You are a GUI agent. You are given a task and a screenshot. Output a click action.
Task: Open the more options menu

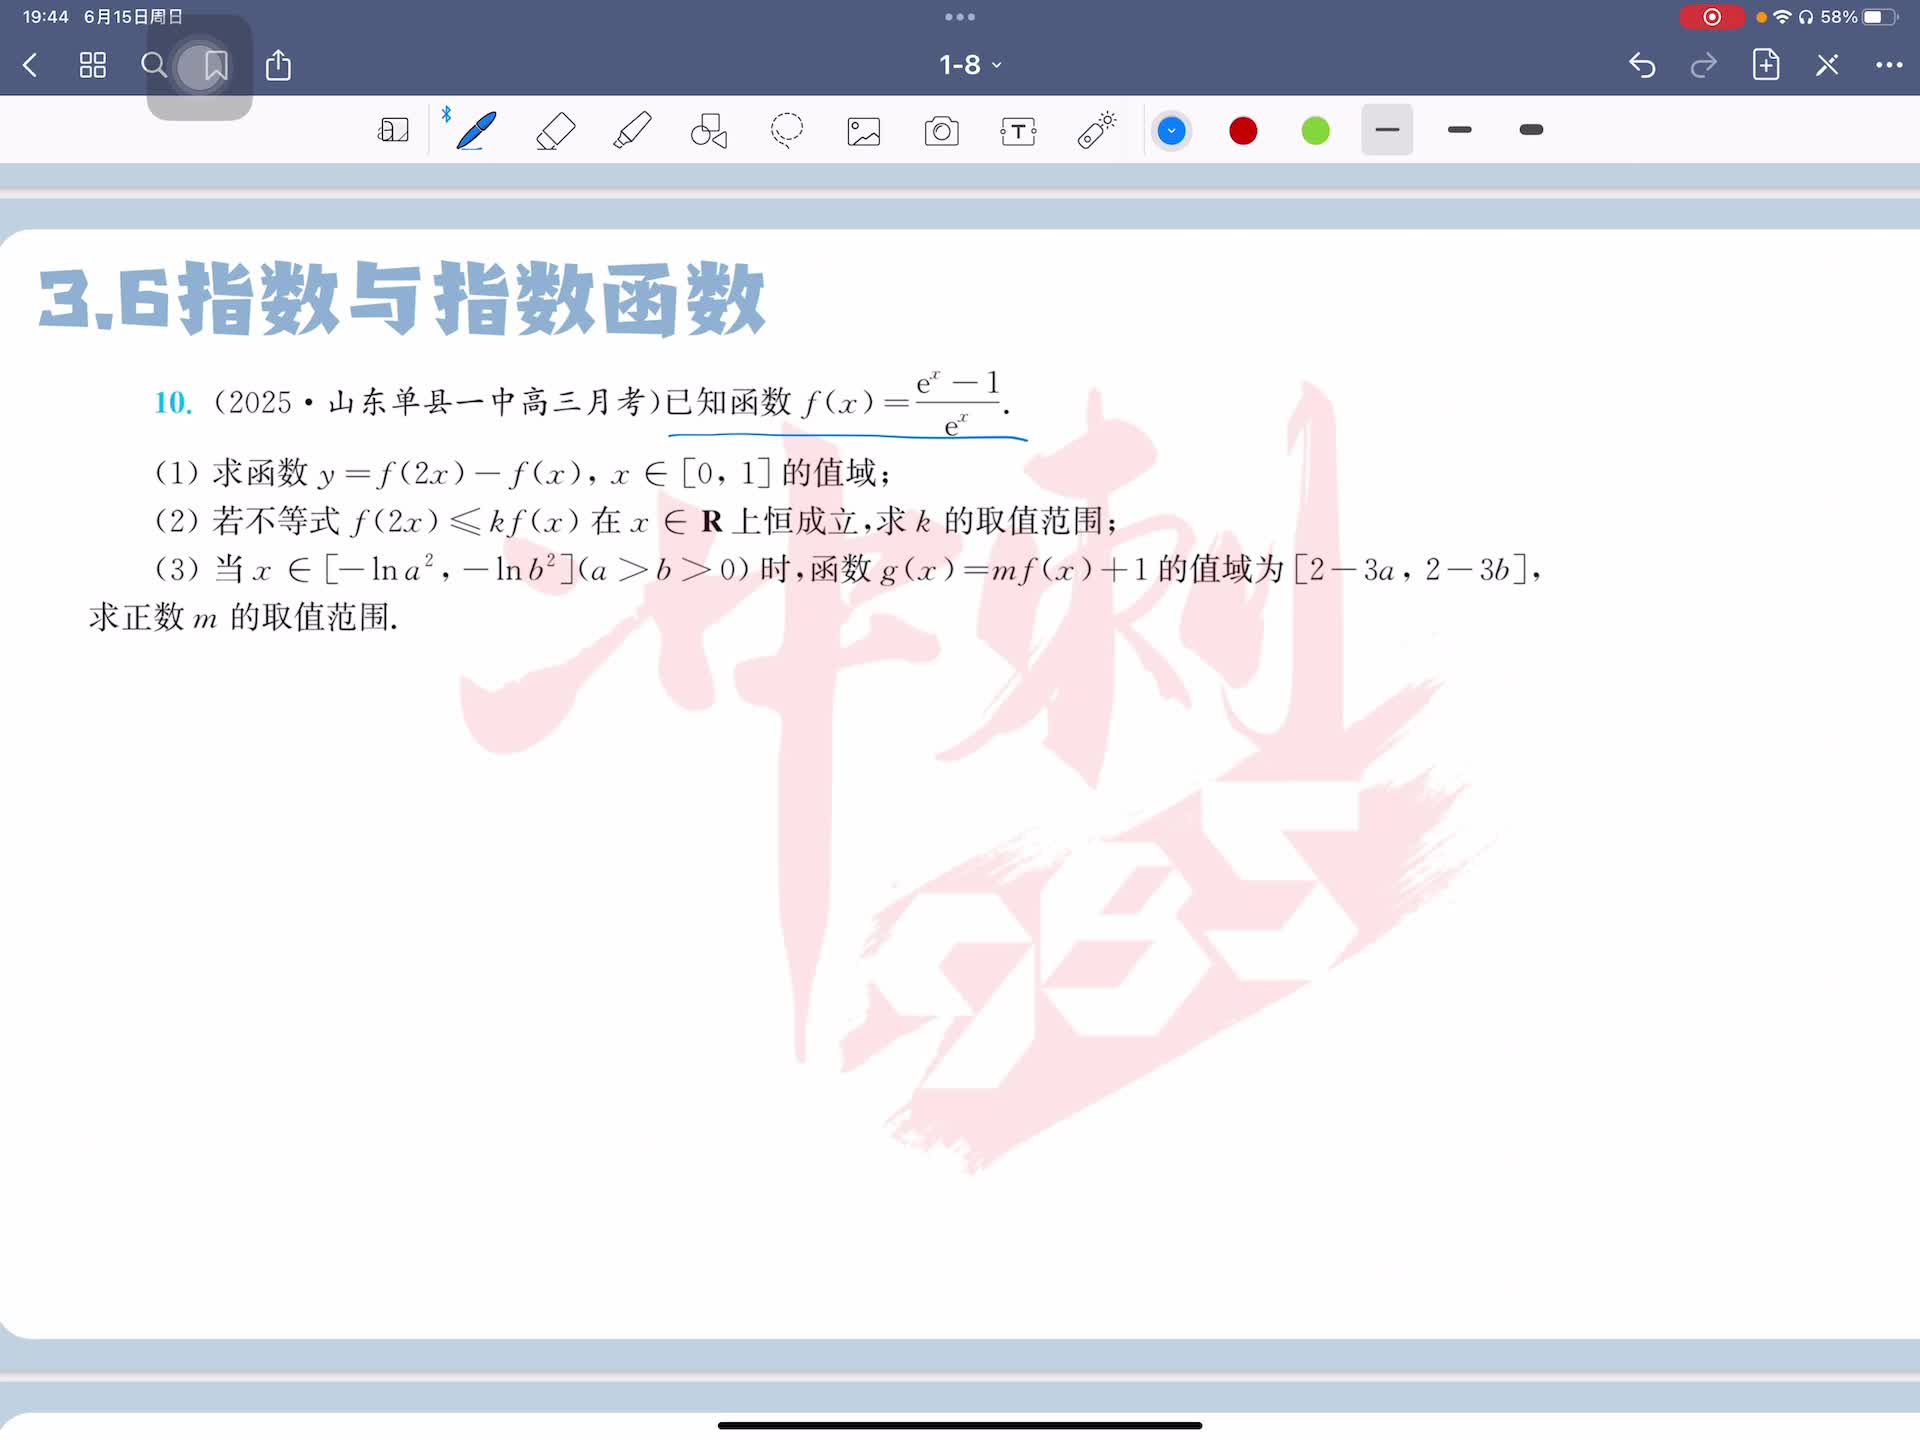point(1888,65)
